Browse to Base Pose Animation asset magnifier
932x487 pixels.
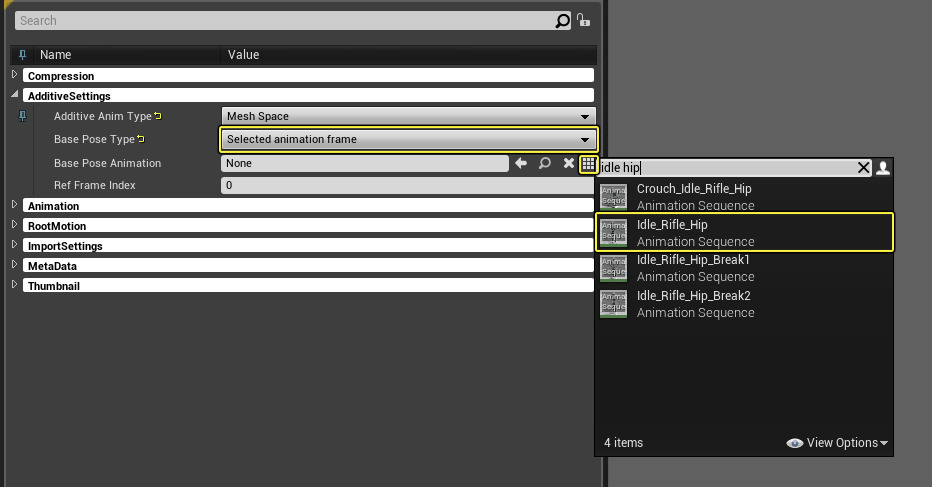point(544,163)
